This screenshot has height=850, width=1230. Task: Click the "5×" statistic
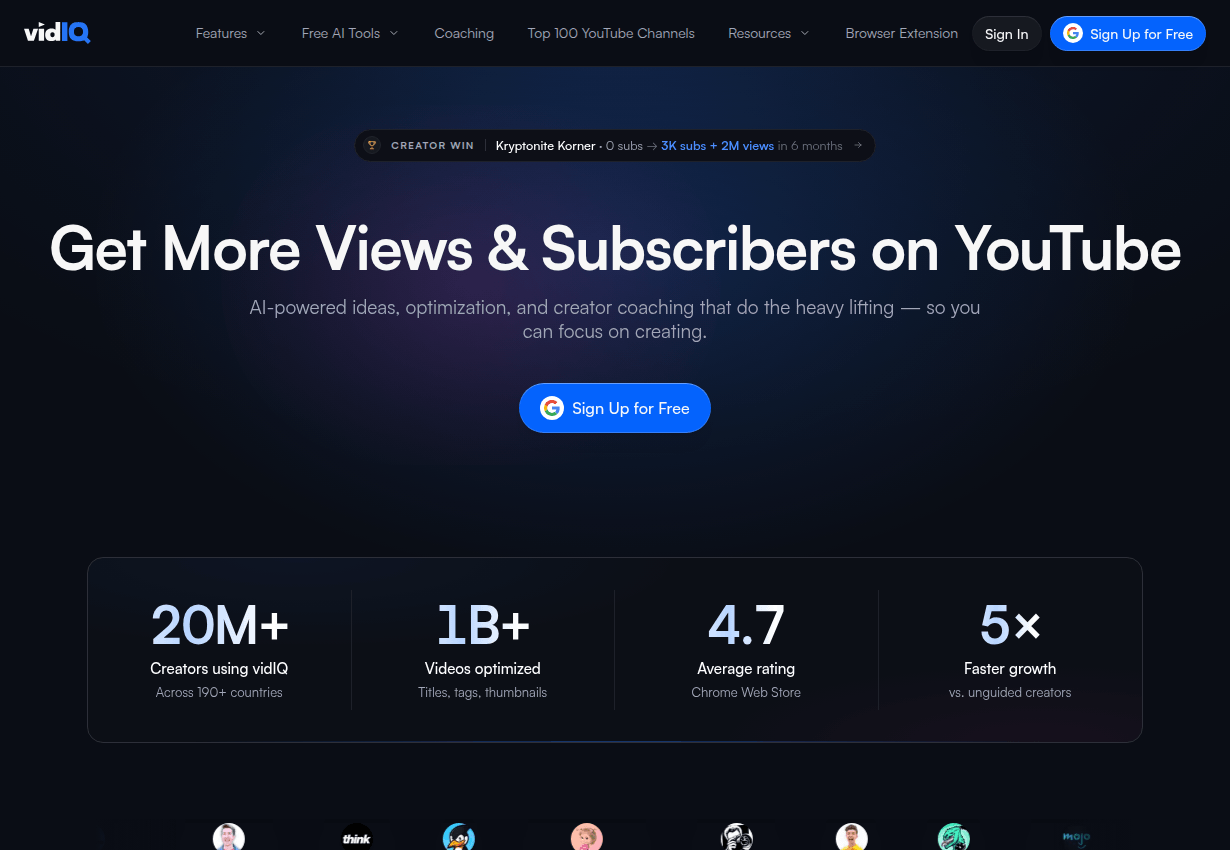point(1010,624)
